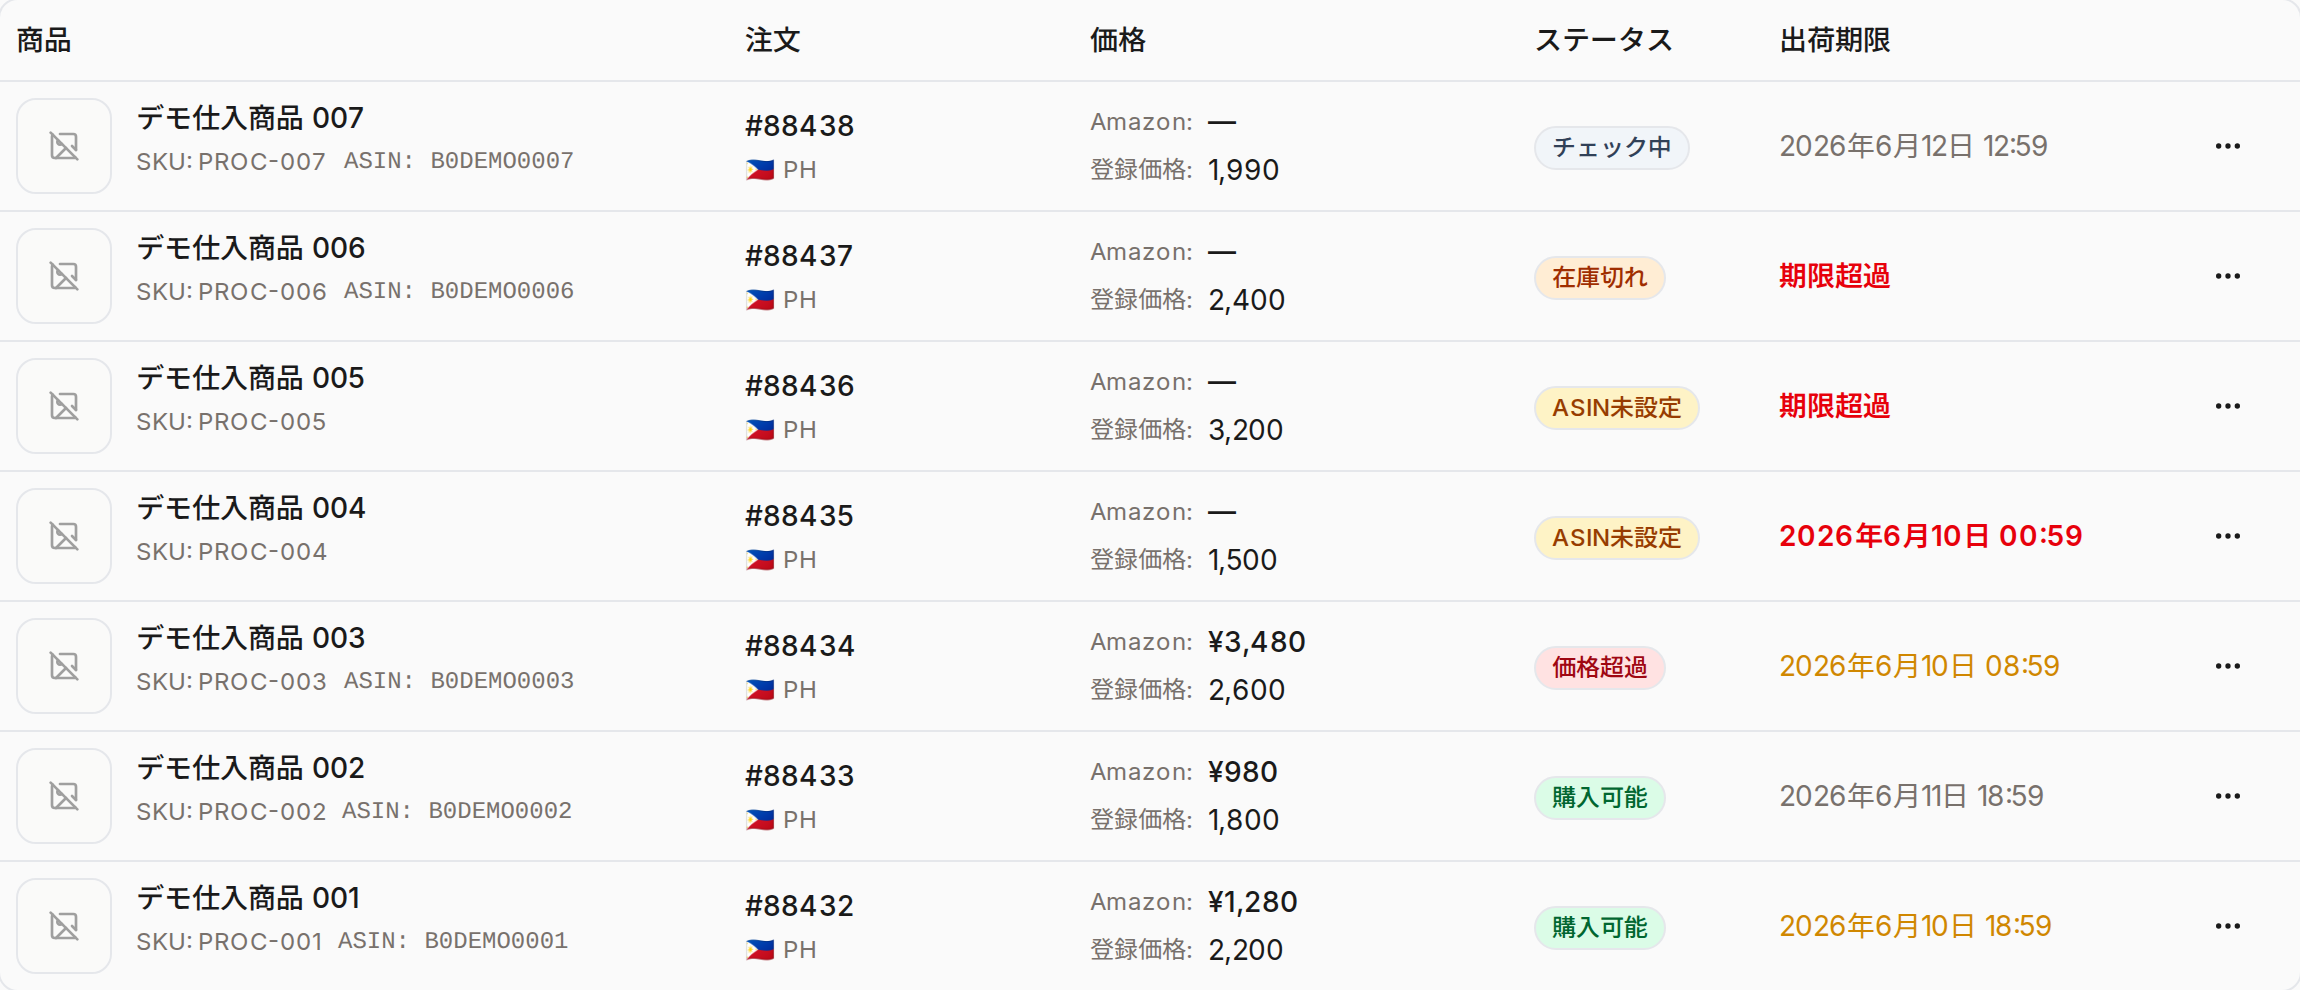The width and height of the screenshot is (2300, 990).
Task: Open order number #88432
Action: click(799, 906)
